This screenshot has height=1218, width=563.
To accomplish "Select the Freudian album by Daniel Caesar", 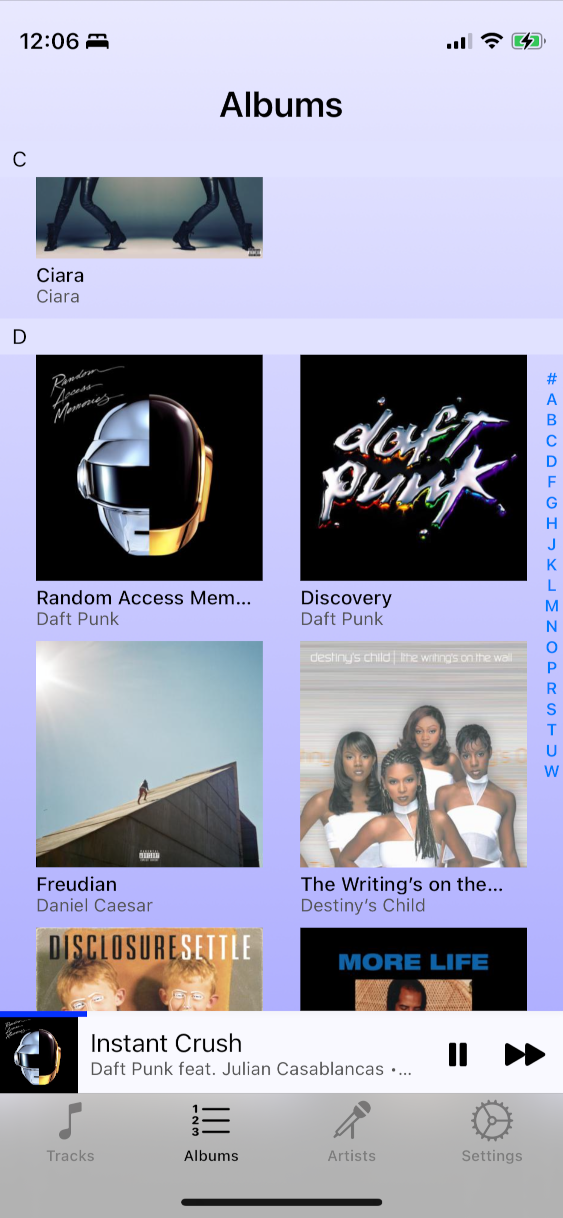I will [x=149, y=754].
